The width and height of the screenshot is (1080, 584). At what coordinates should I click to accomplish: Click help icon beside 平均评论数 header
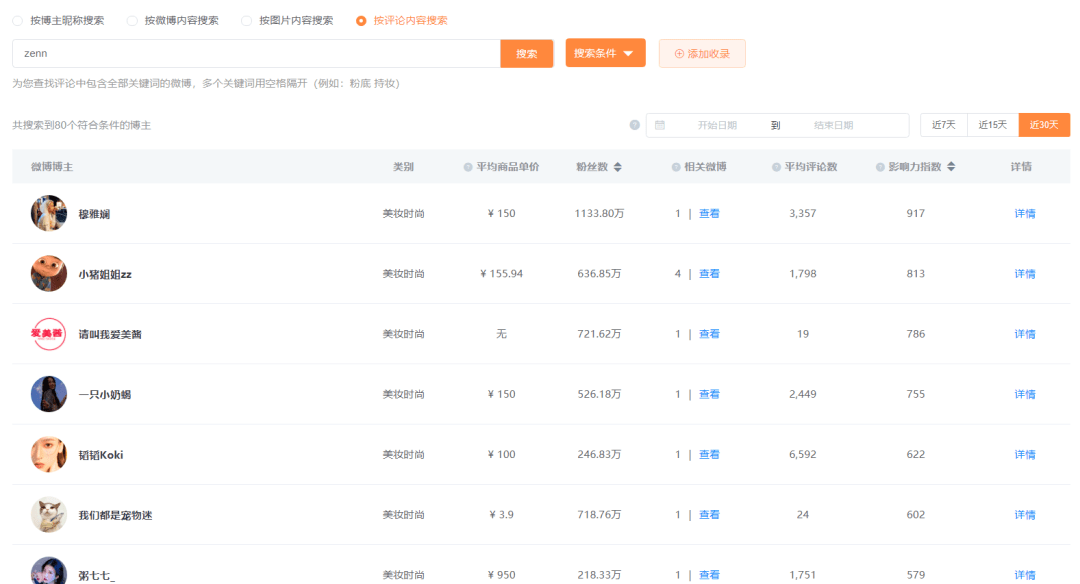[776, 167]
